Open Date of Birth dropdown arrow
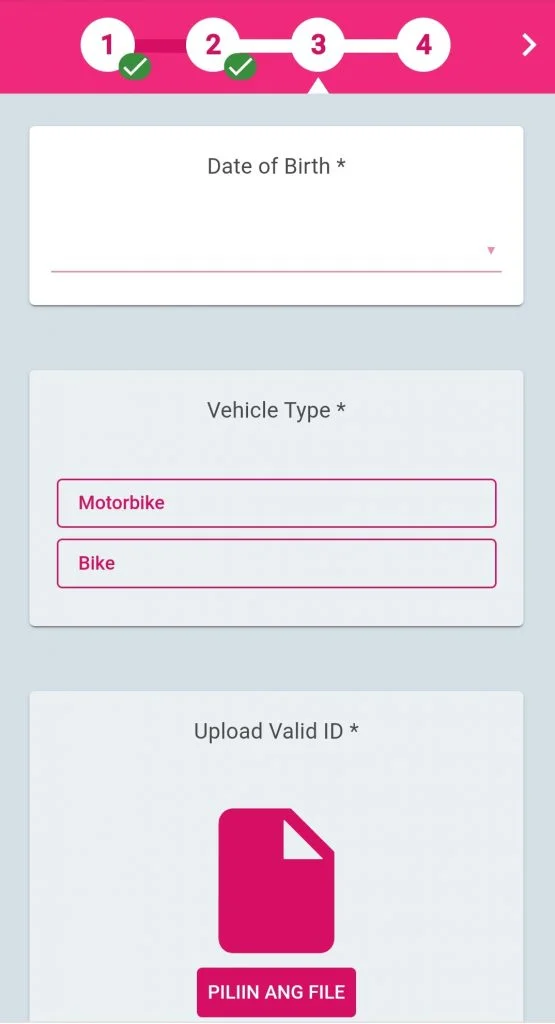 tap(491, 250)
